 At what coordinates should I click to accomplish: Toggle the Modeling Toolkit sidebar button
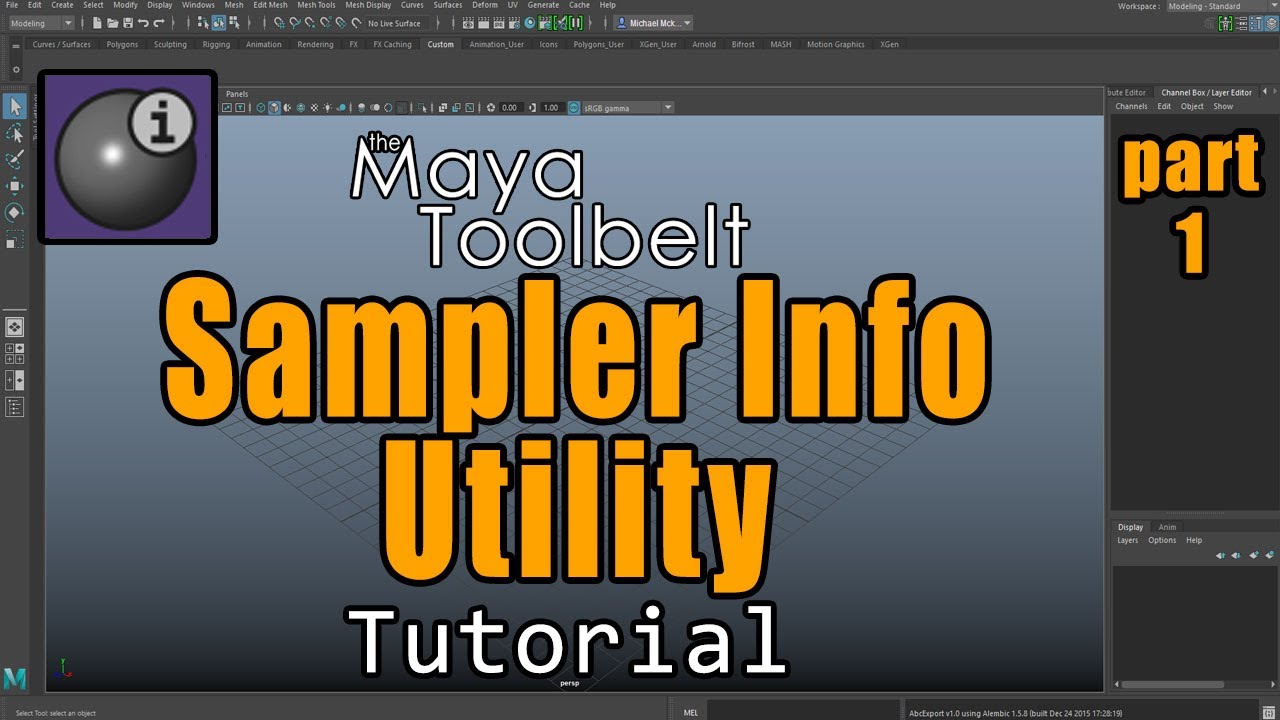tap(1209, 23)
